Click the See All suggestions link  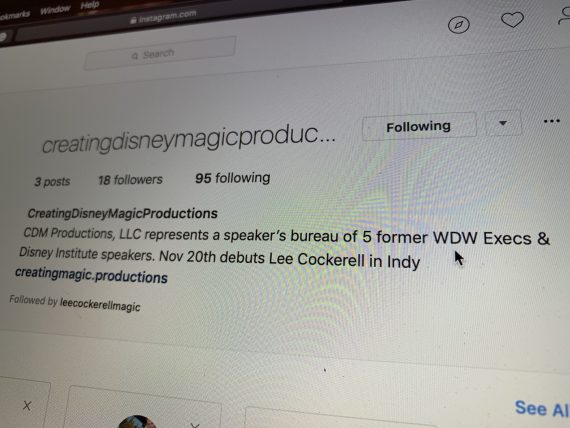point(542,408)
